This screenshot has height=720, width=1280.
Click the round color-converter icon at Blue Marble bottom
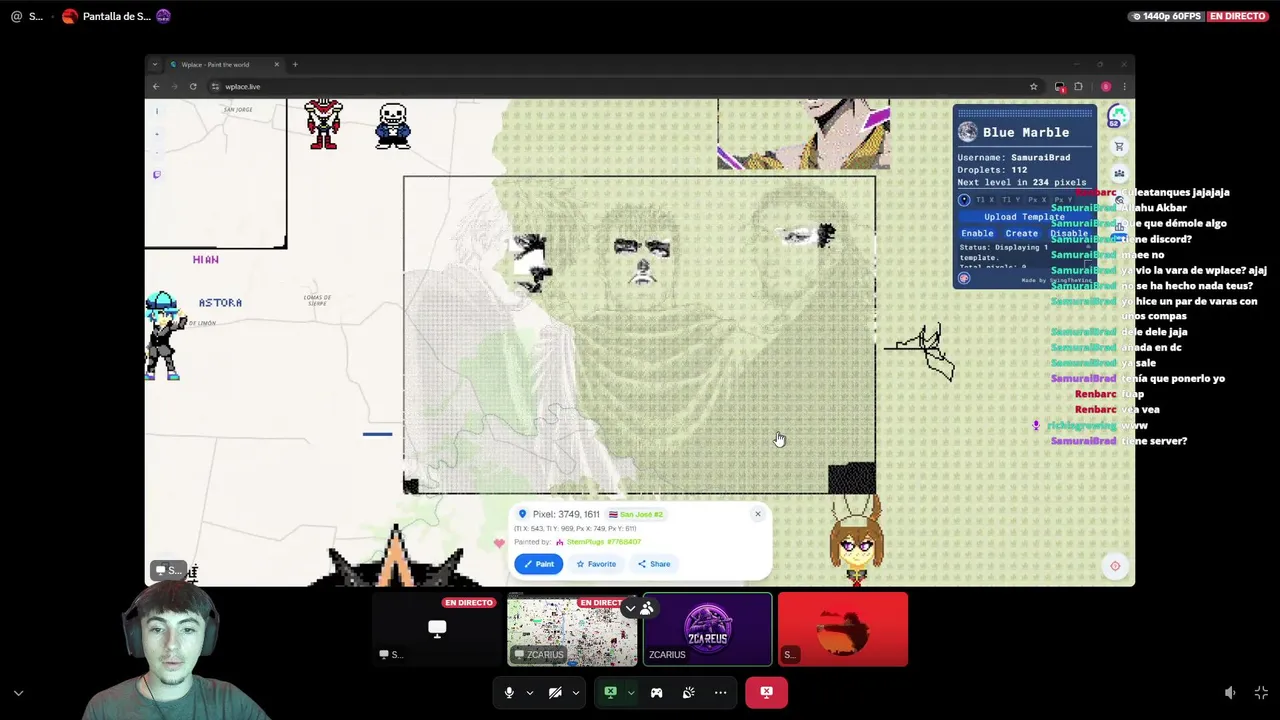click(x=964, y=279)
